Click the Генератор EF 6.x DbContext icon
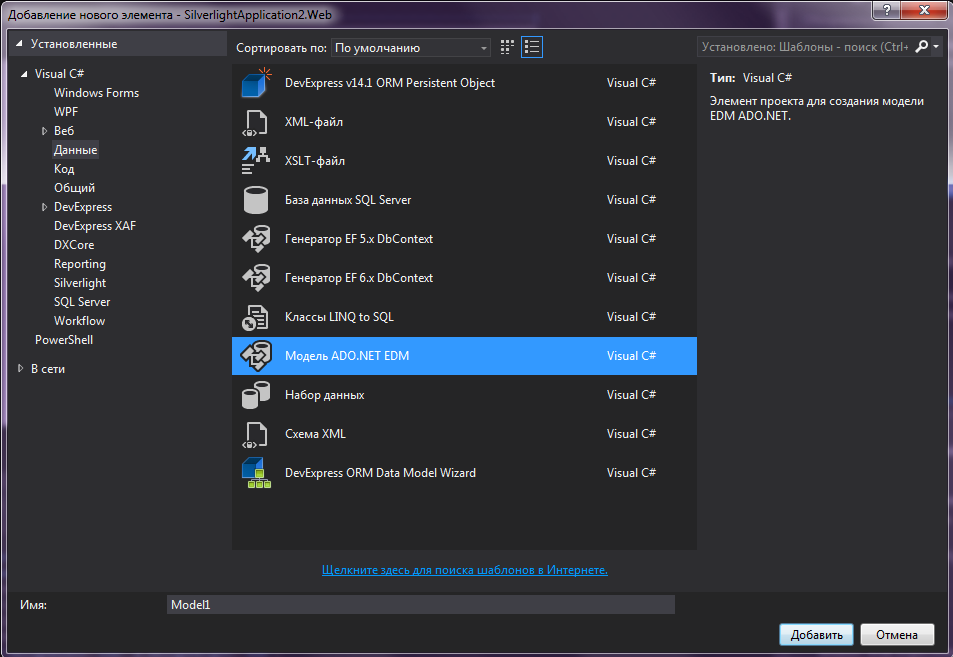Screen dimensions: 953x657 coord(256,278)
